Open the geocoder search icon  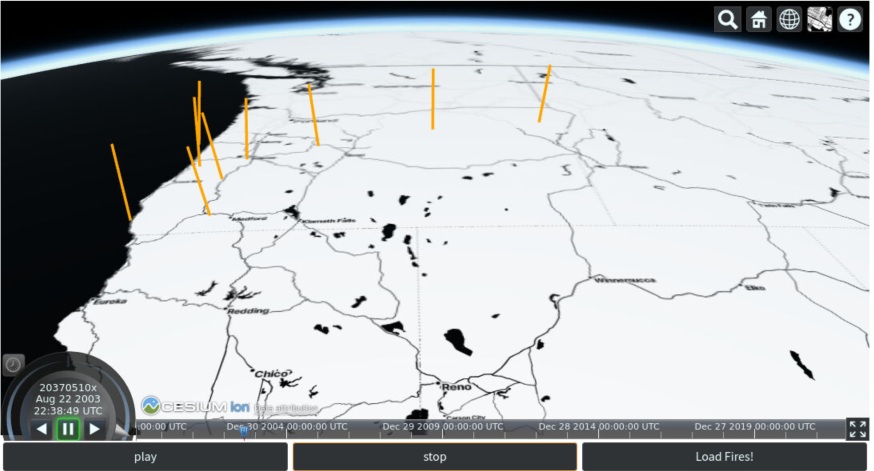(x=727, y=19)
